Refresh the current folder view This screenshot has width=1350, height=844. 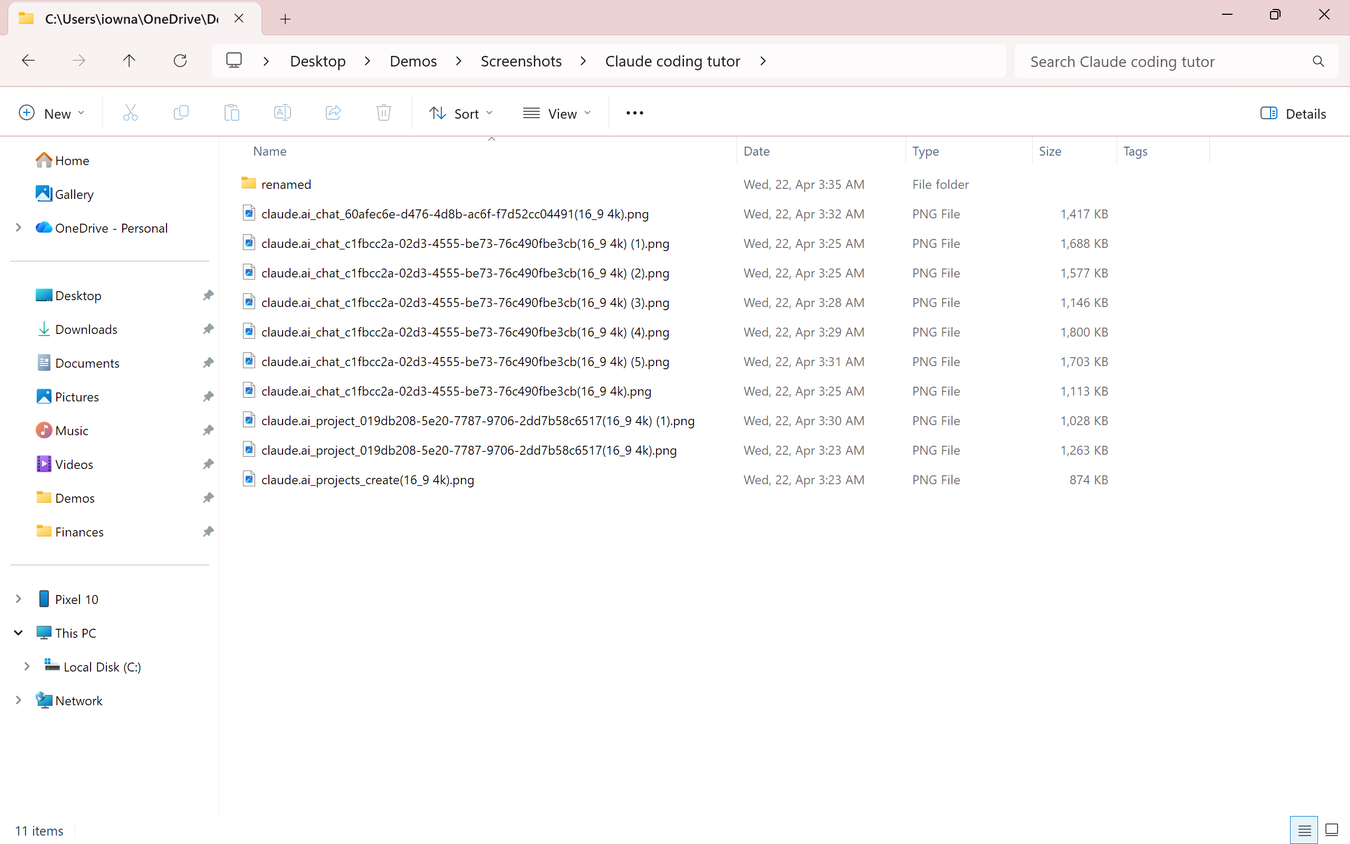pyautogui.click(x=180, y=61)
